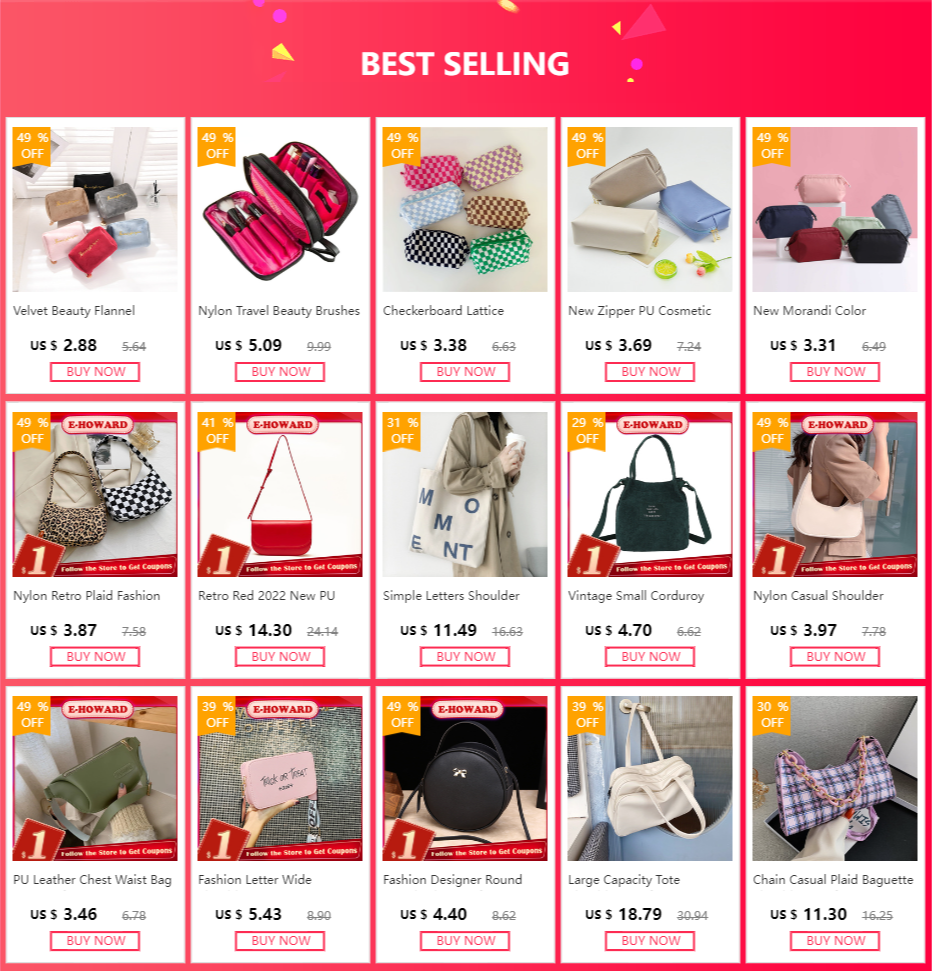Screen dimensions: 932x971
Task: Click the Follow the Store coupon banner on white shoulder bag
Action: point(856,567)
